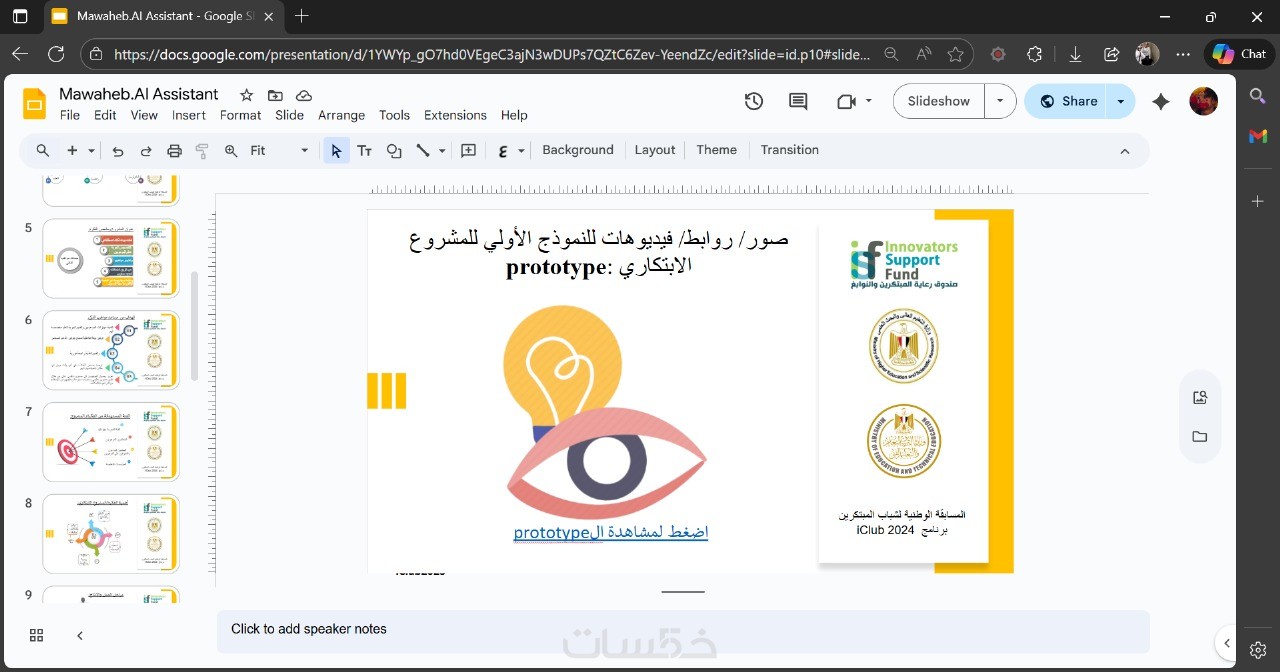Click the move-to-folder icon

pos(275,95)
